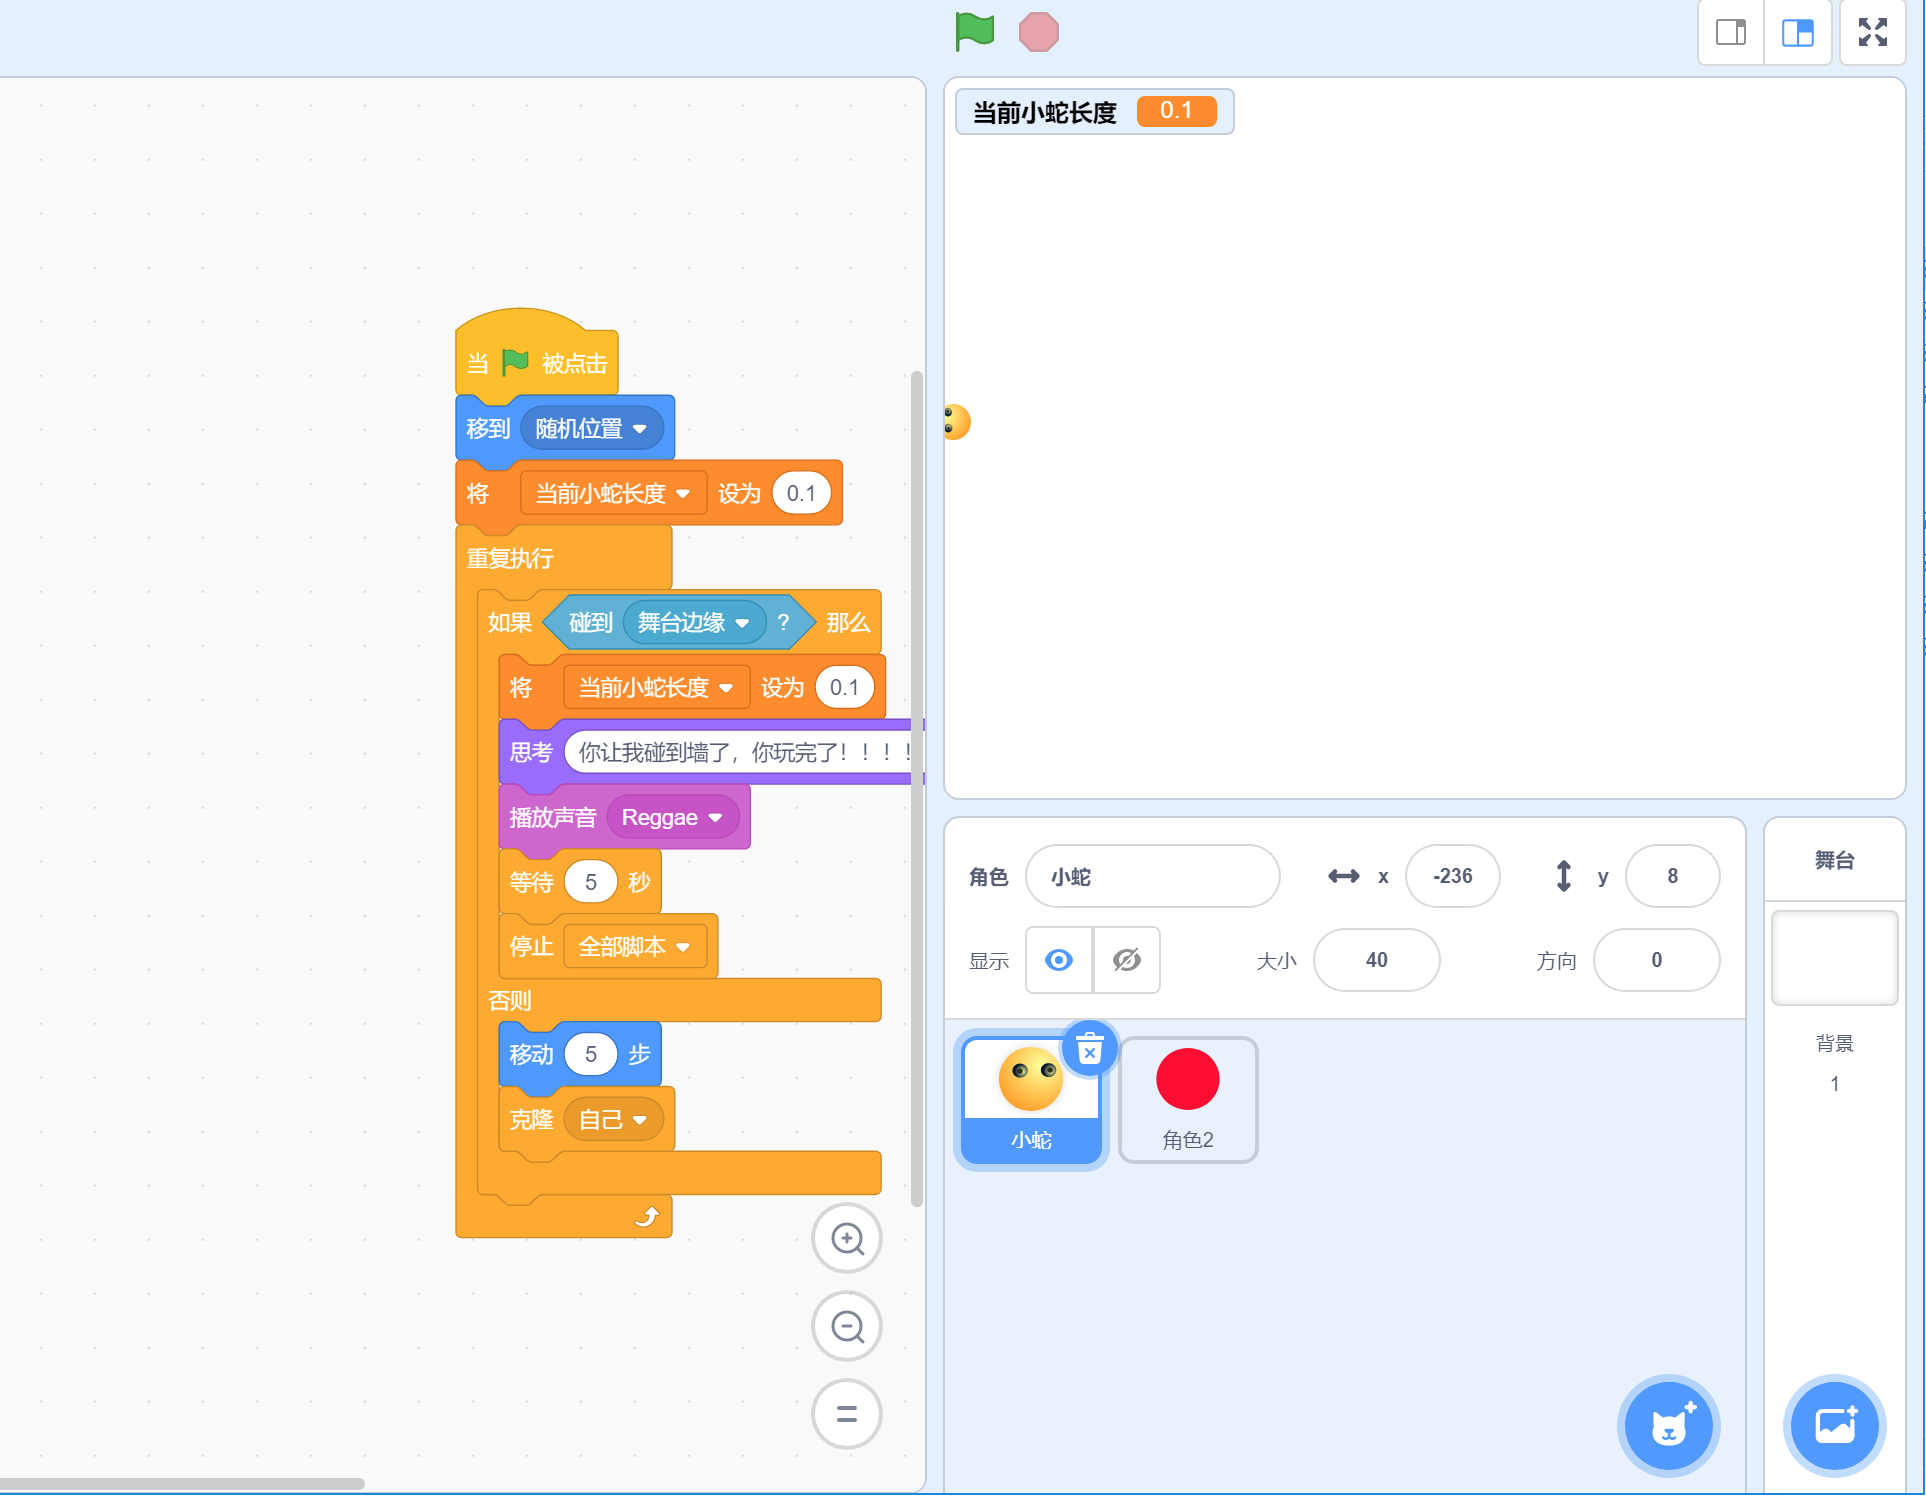The height and width of the screenshot is (1496, 1926).
Task: Delete the 小蛇 sprite with trash icon
Action: tap(1090, 1049)
